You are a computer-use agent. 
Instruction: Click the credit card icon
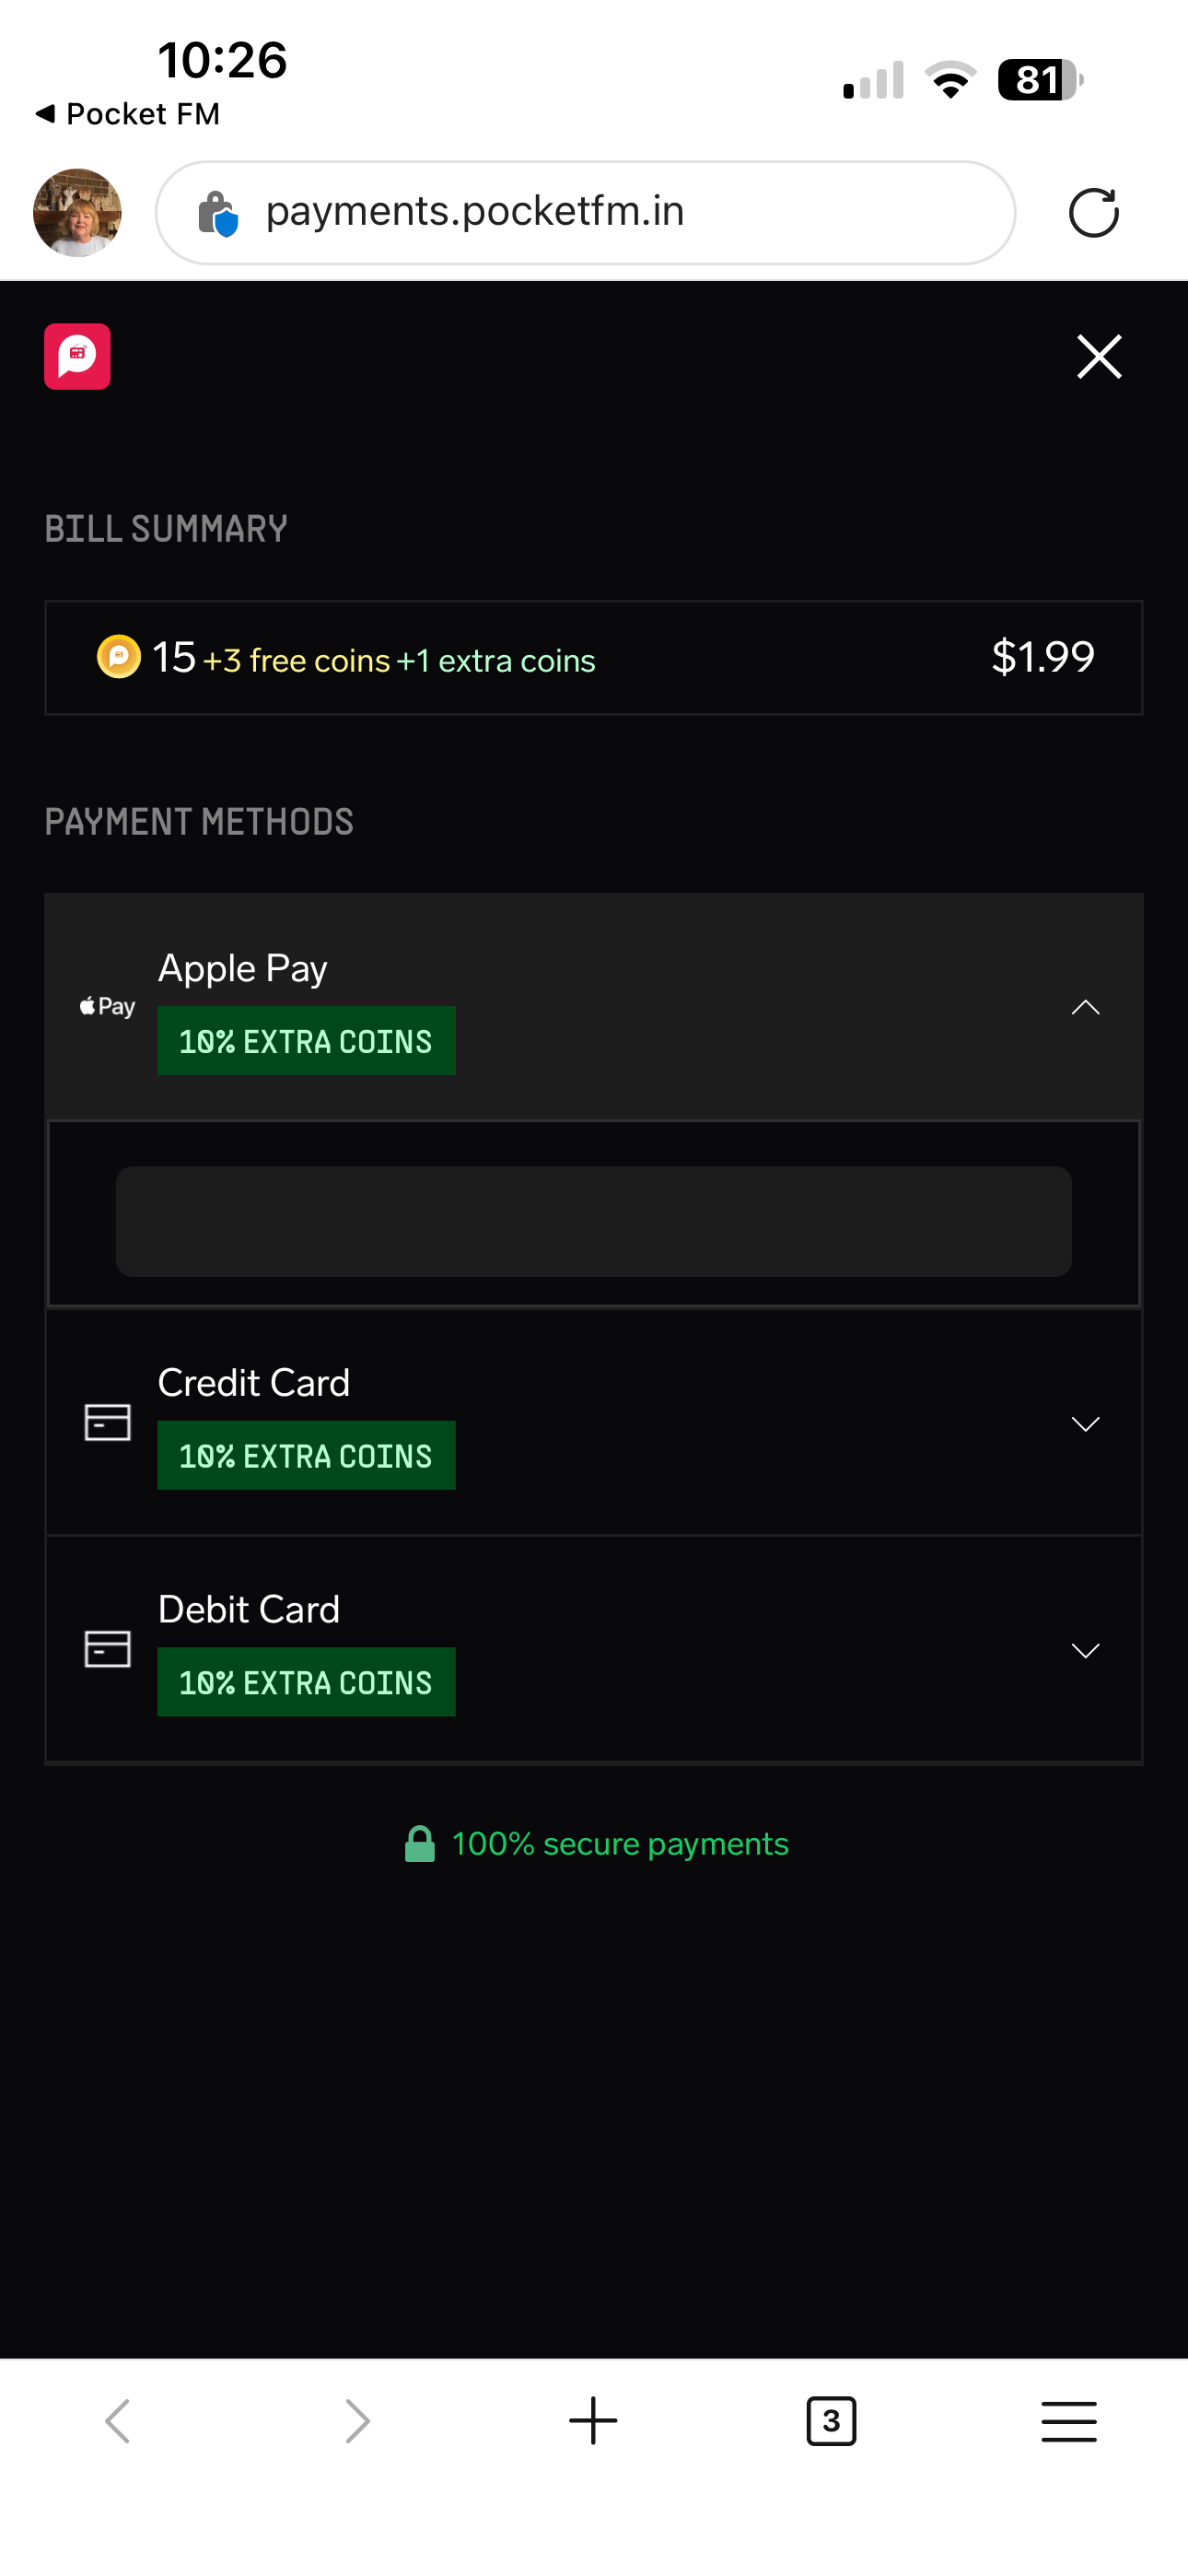(107, 1422)
